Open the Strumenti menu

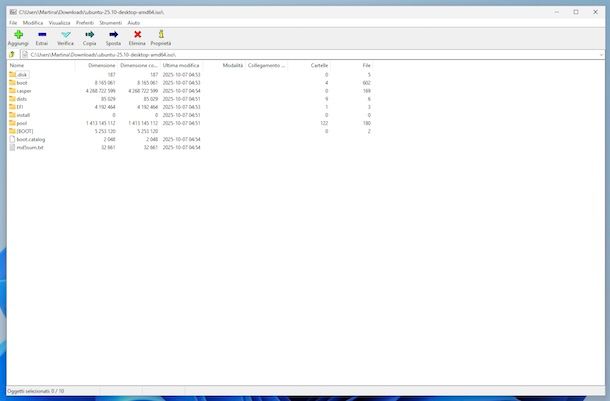[x=110, y=23]
